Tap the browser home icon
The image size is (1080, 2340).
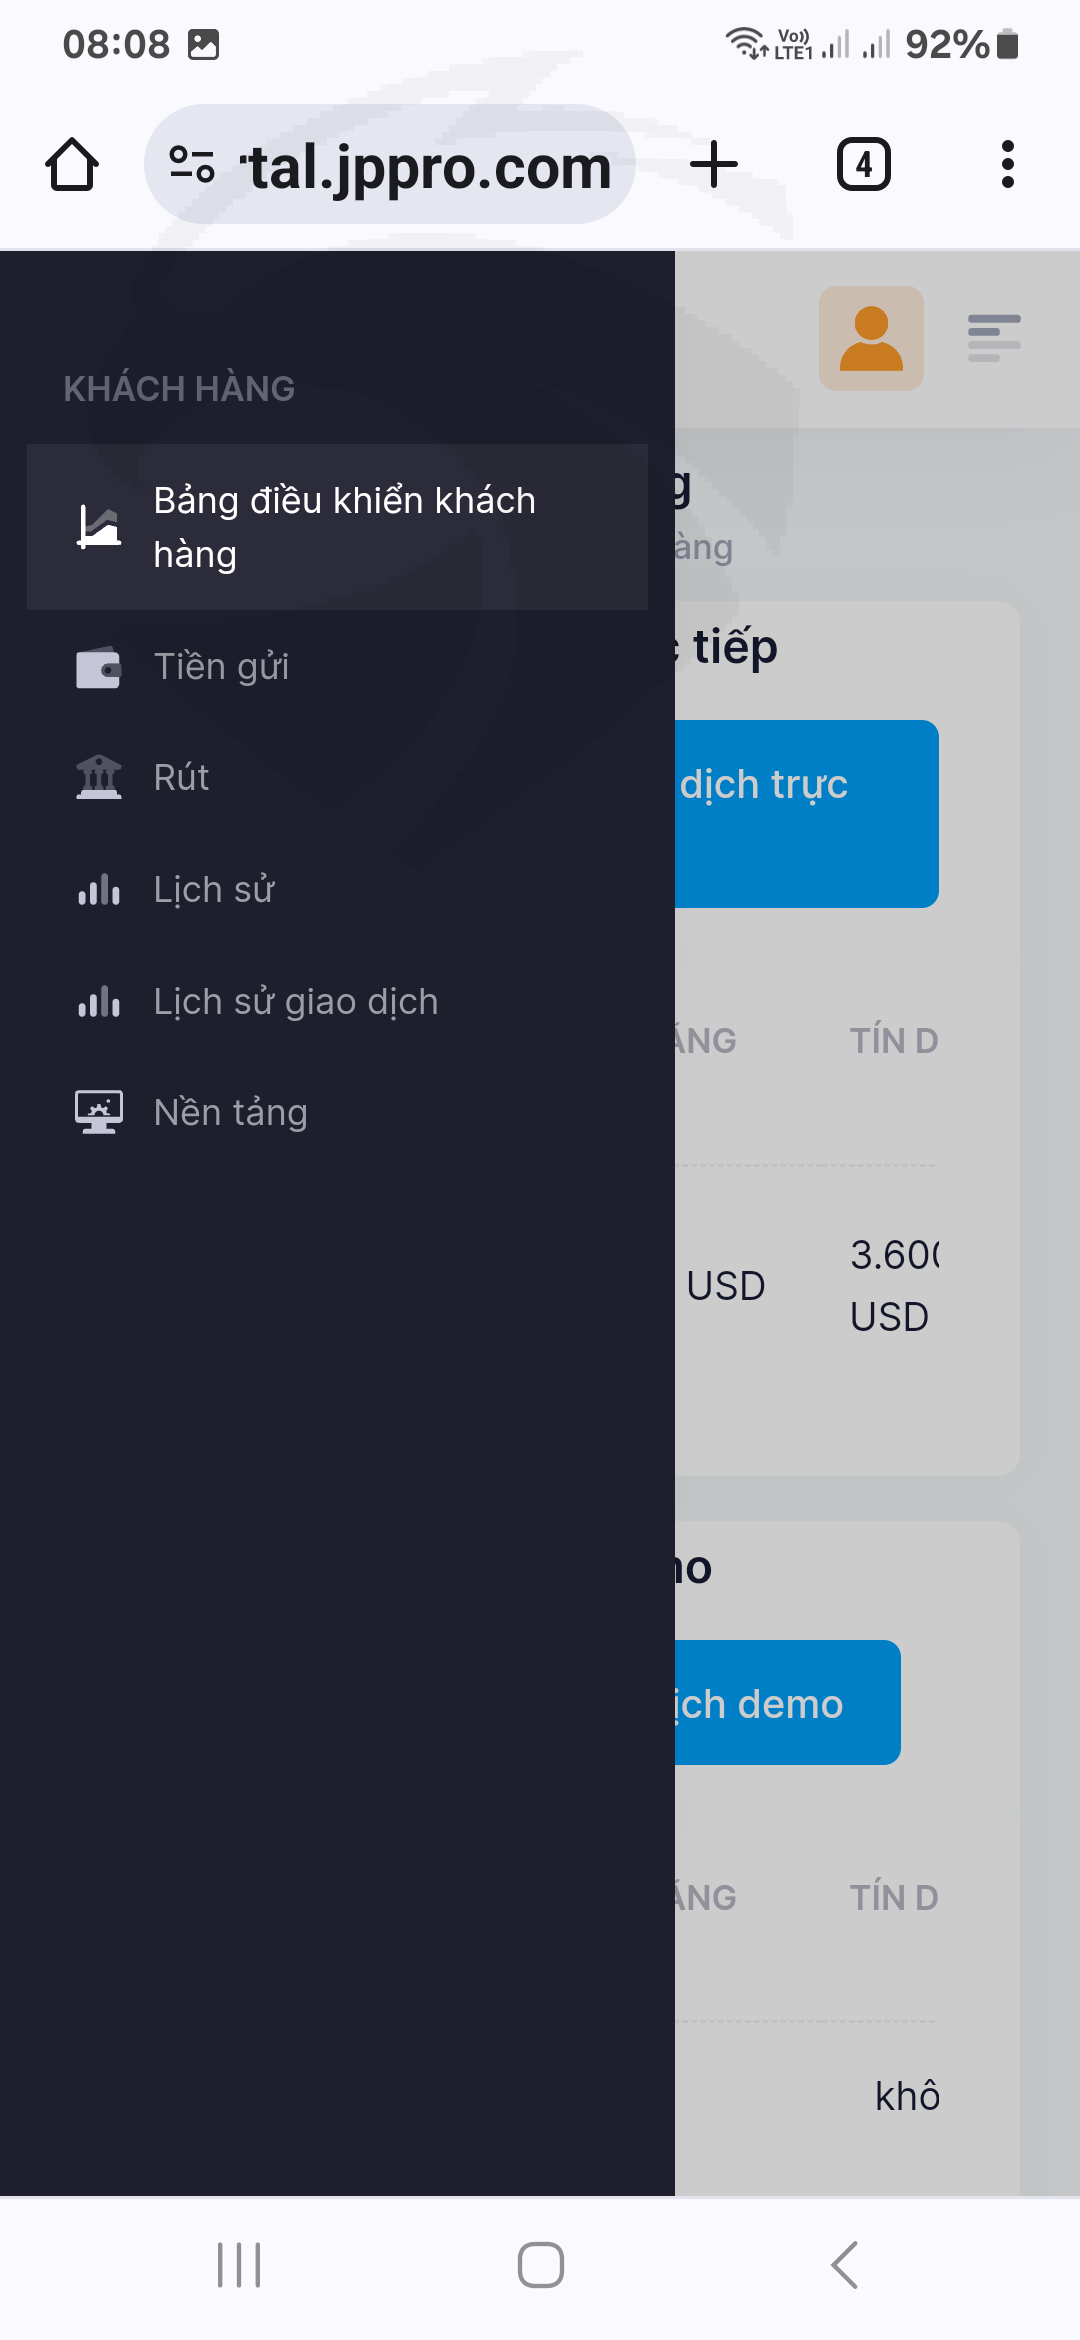pyautogui.click(x=72, y=165)
